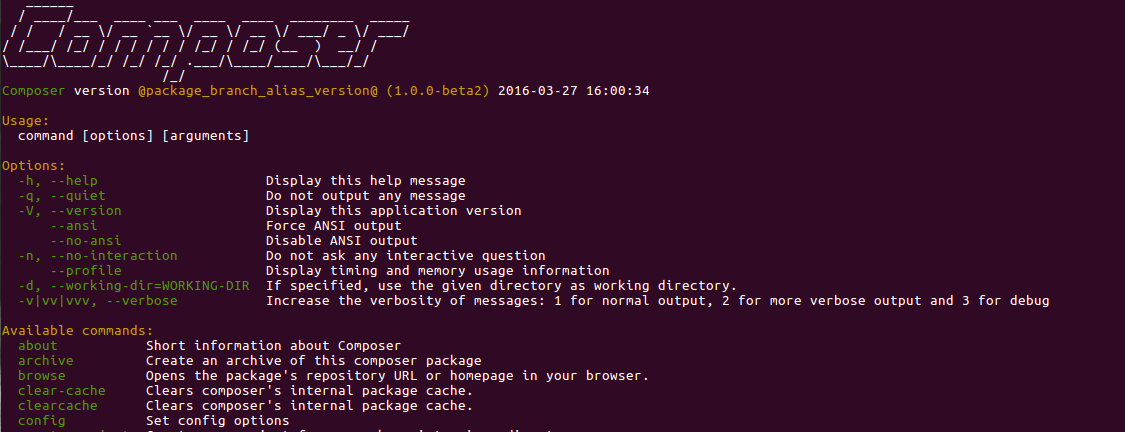This screenshot has width=1125, height=432.
Task: Click the -q, --quiet option
Action: (62, 196)
